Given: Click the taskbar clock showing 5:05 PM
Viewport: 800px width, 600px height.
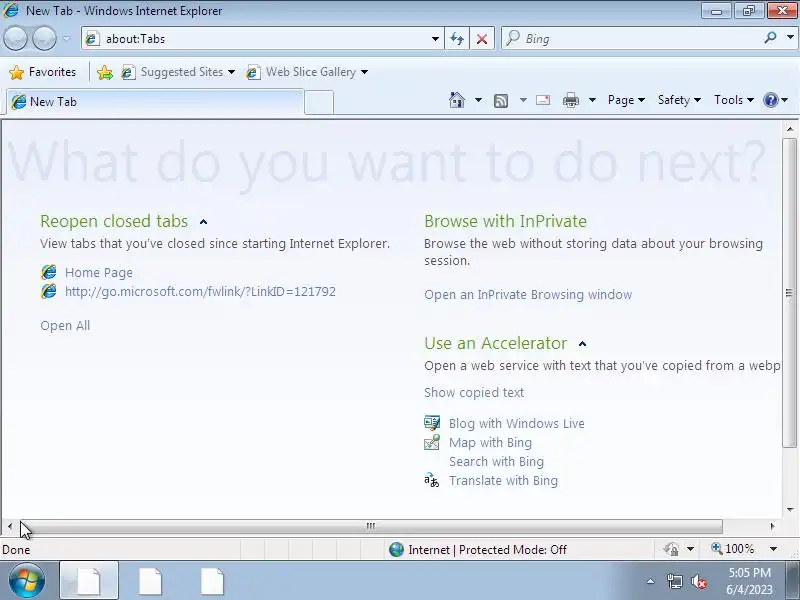Looking at the screenshot, I should coord(749,581).
